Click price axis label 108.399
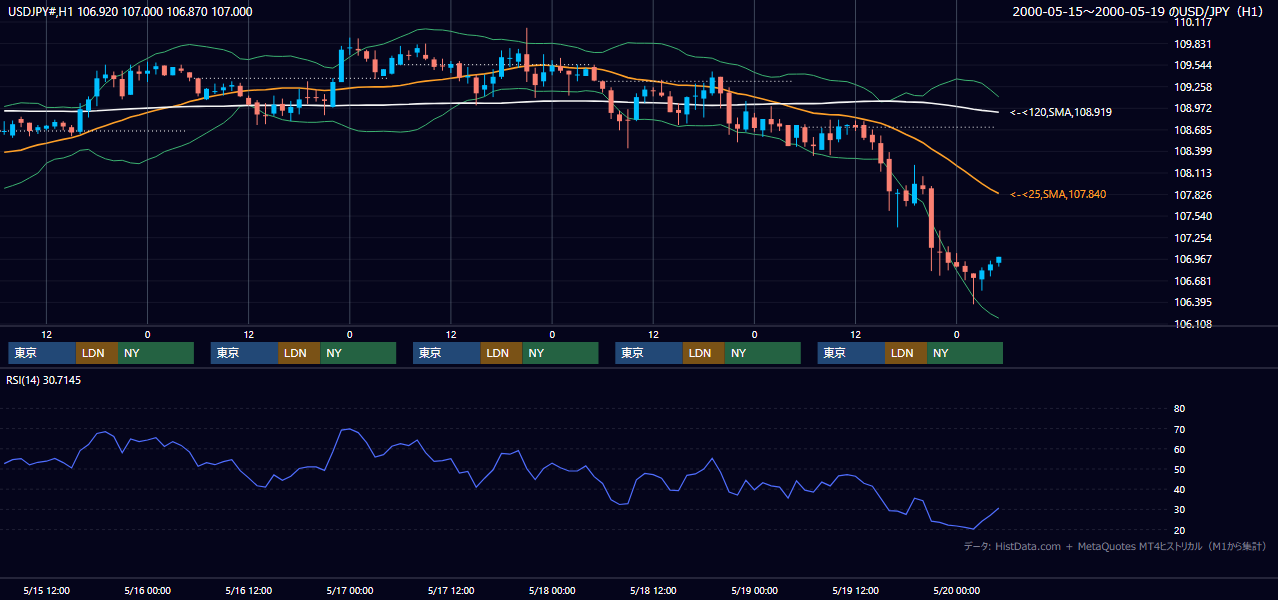 point(1193,151)
